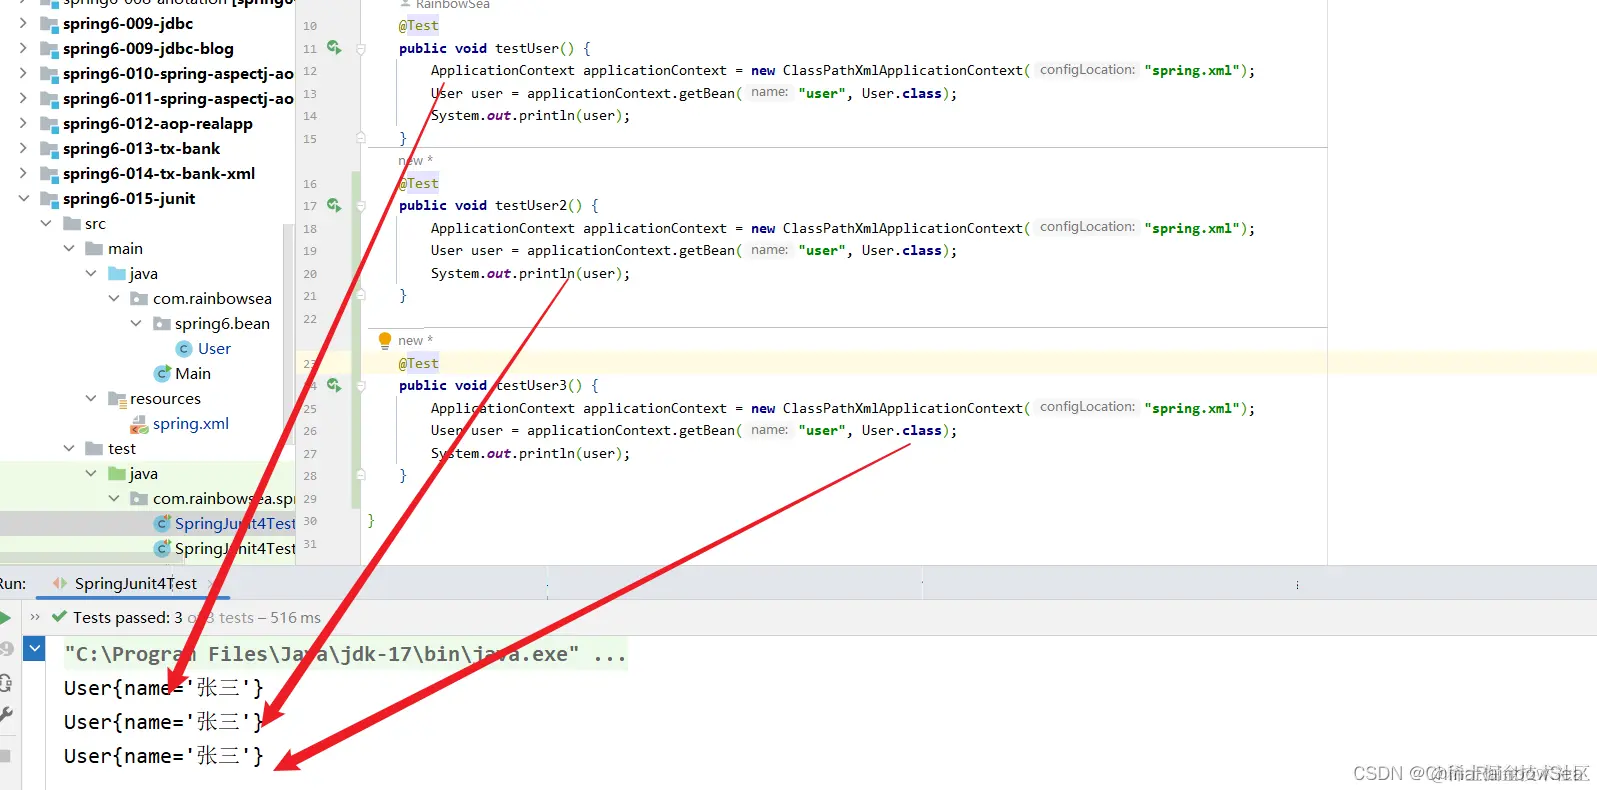Collapse the spring6.bean package
1597x790 pixels.
(136, 323)
